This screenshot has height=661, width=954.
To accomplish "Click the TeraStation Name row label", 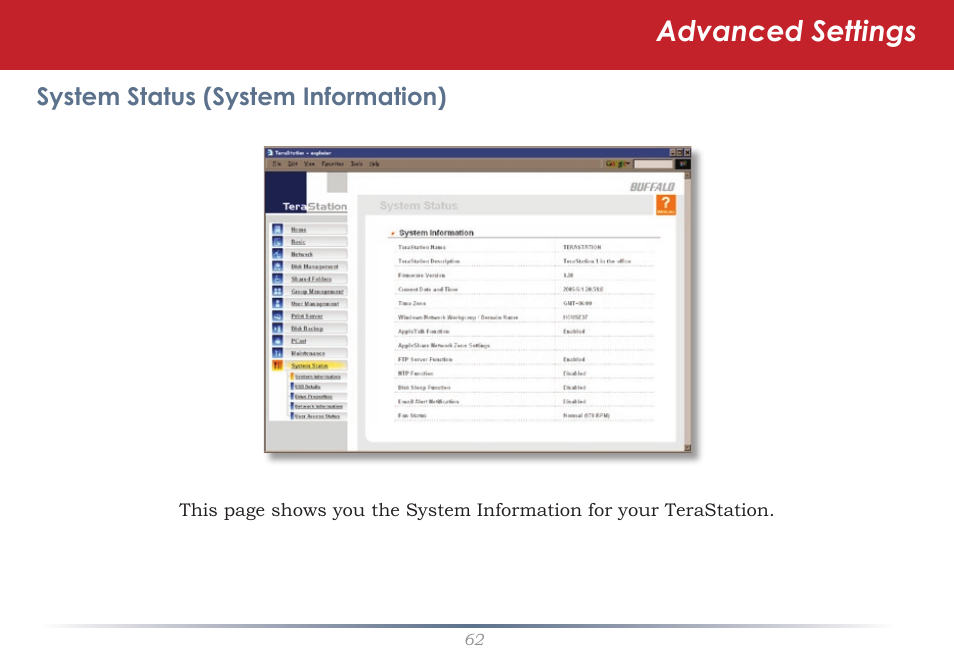I will click(422, 247).
